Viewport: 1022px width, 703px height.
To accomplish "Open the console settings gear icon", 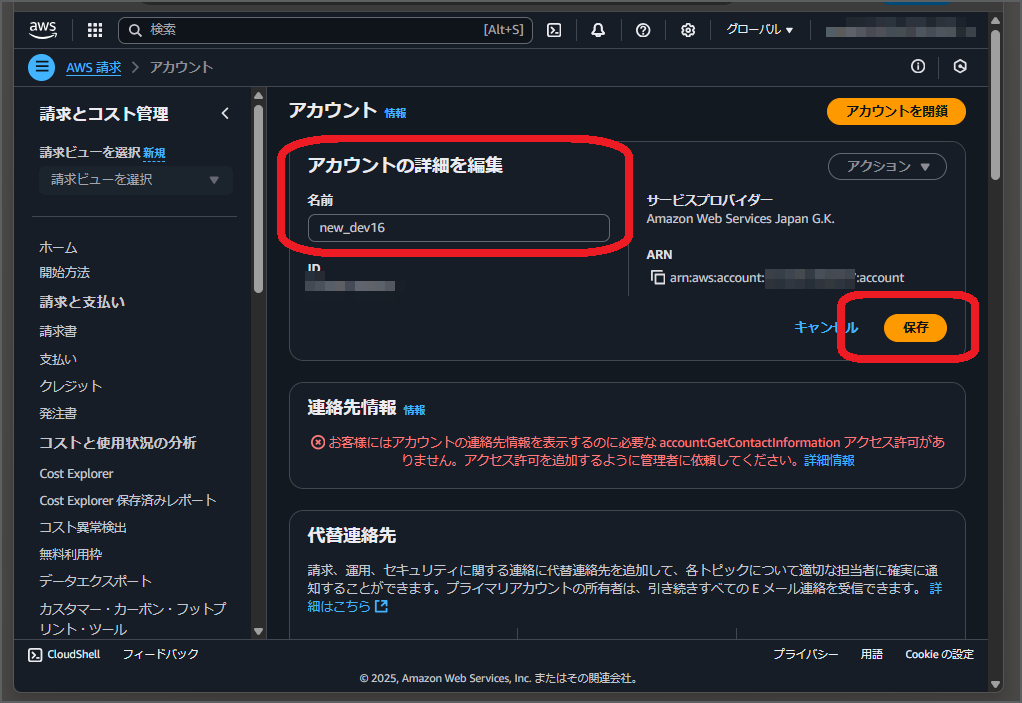I will click(688, 30).
